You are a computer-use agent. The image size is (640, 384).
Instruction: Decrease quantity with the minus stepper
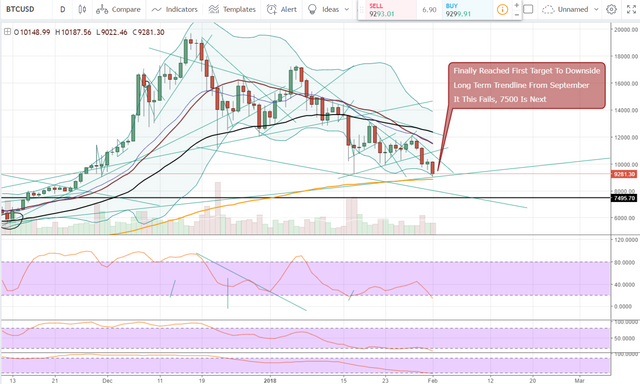tap(516, 15)
